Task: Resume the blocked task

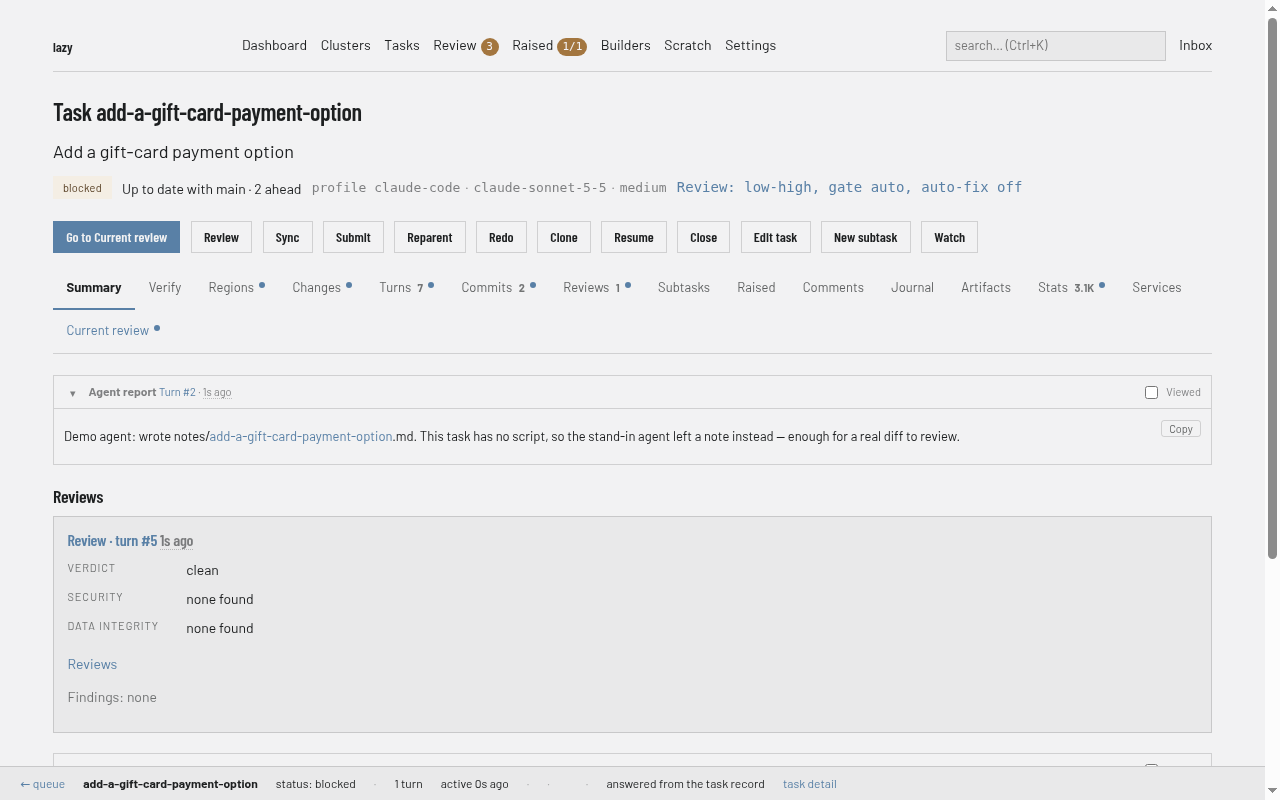Action: tap(634, 237)
